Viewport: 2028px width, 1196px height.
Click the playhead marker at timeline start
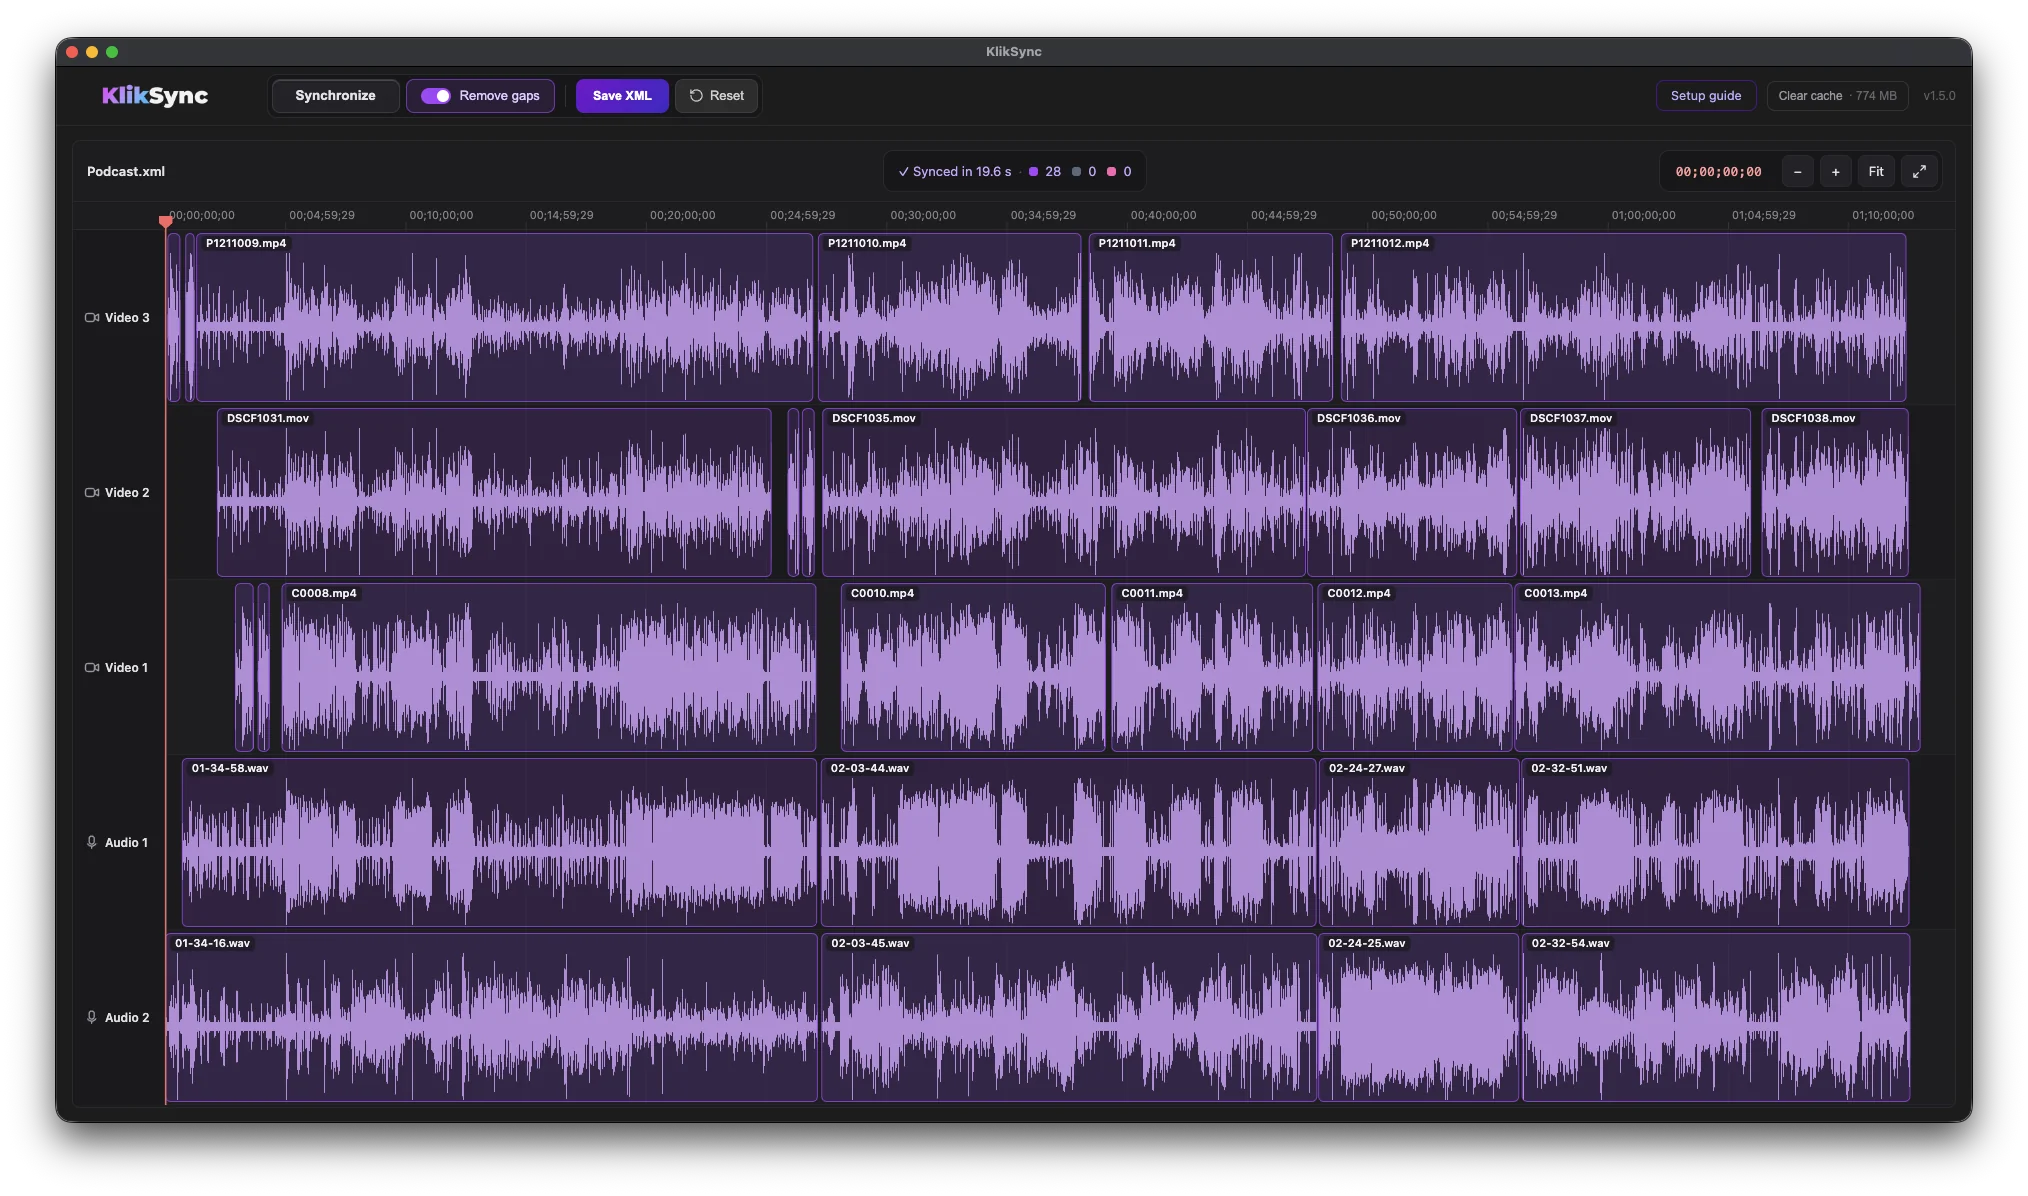[165, 221]
